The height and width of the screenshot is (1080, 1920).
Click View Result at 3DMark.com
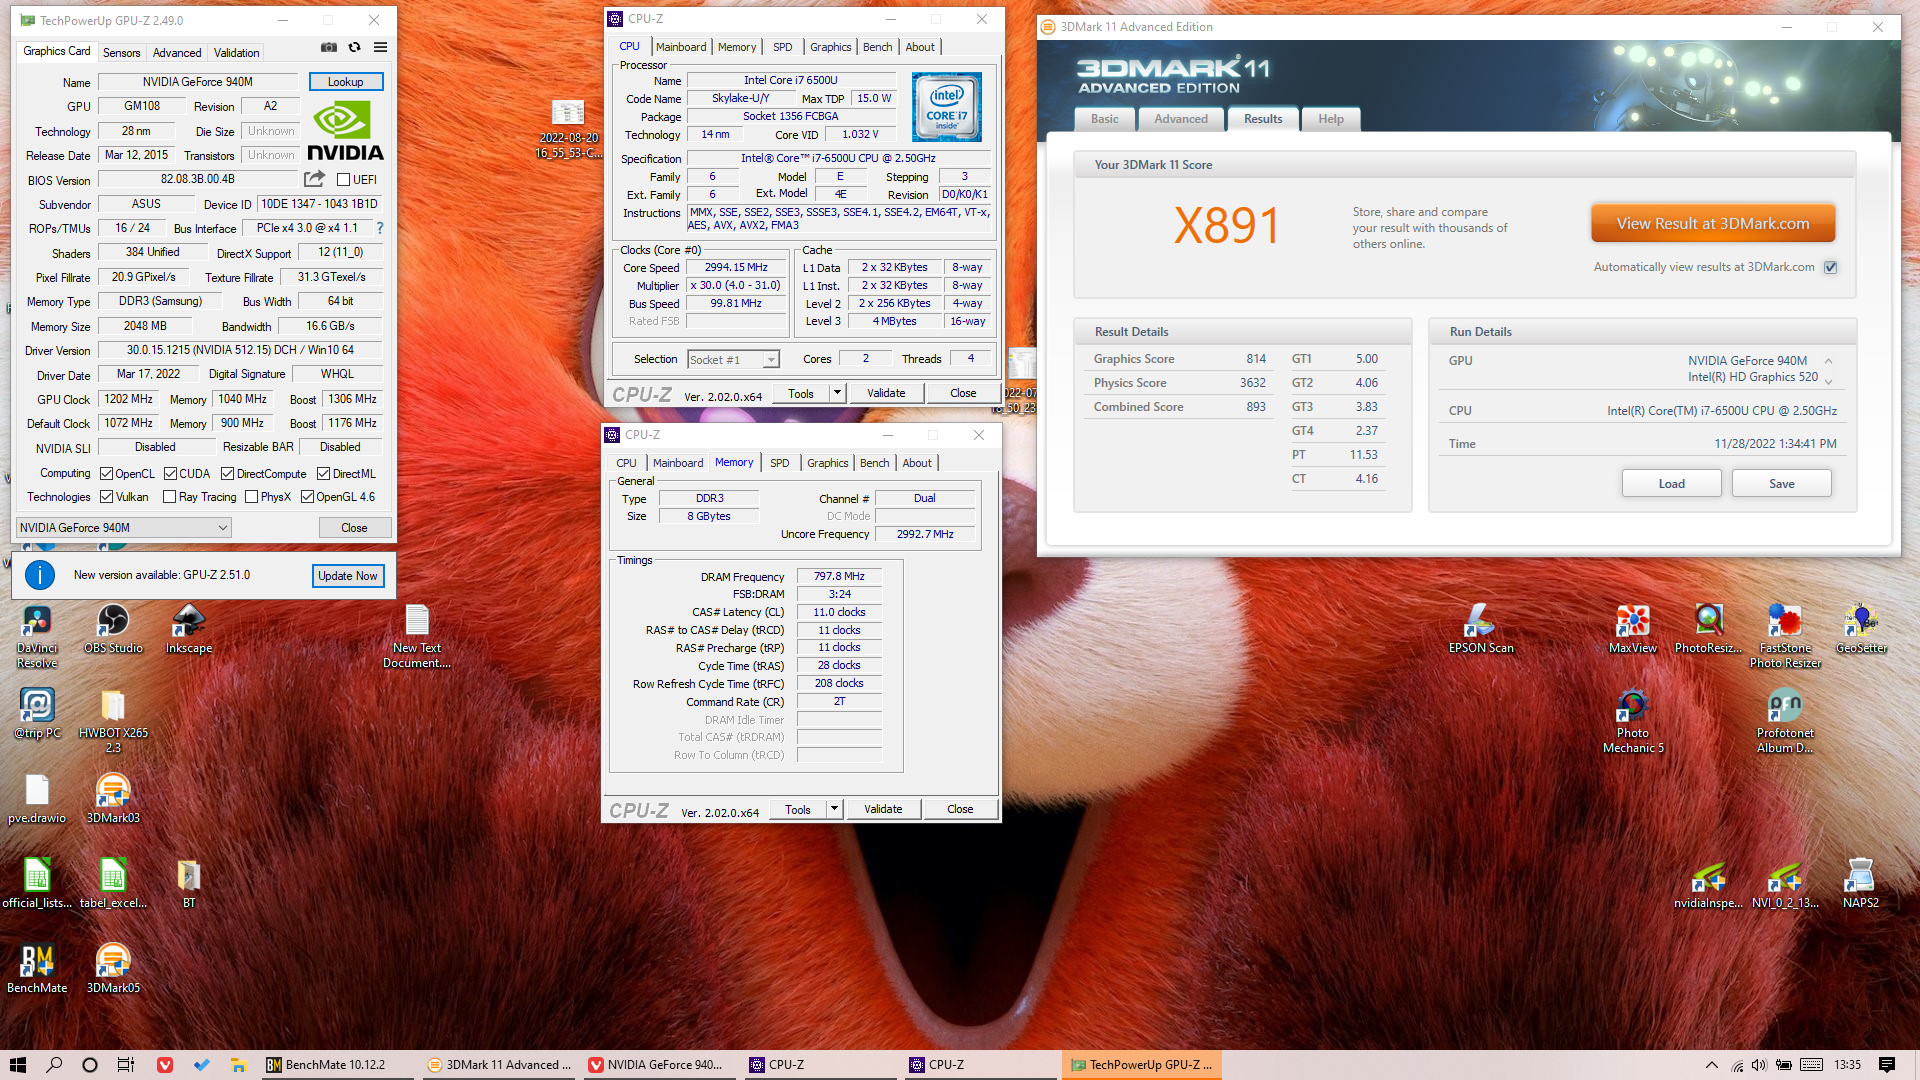1713,223
